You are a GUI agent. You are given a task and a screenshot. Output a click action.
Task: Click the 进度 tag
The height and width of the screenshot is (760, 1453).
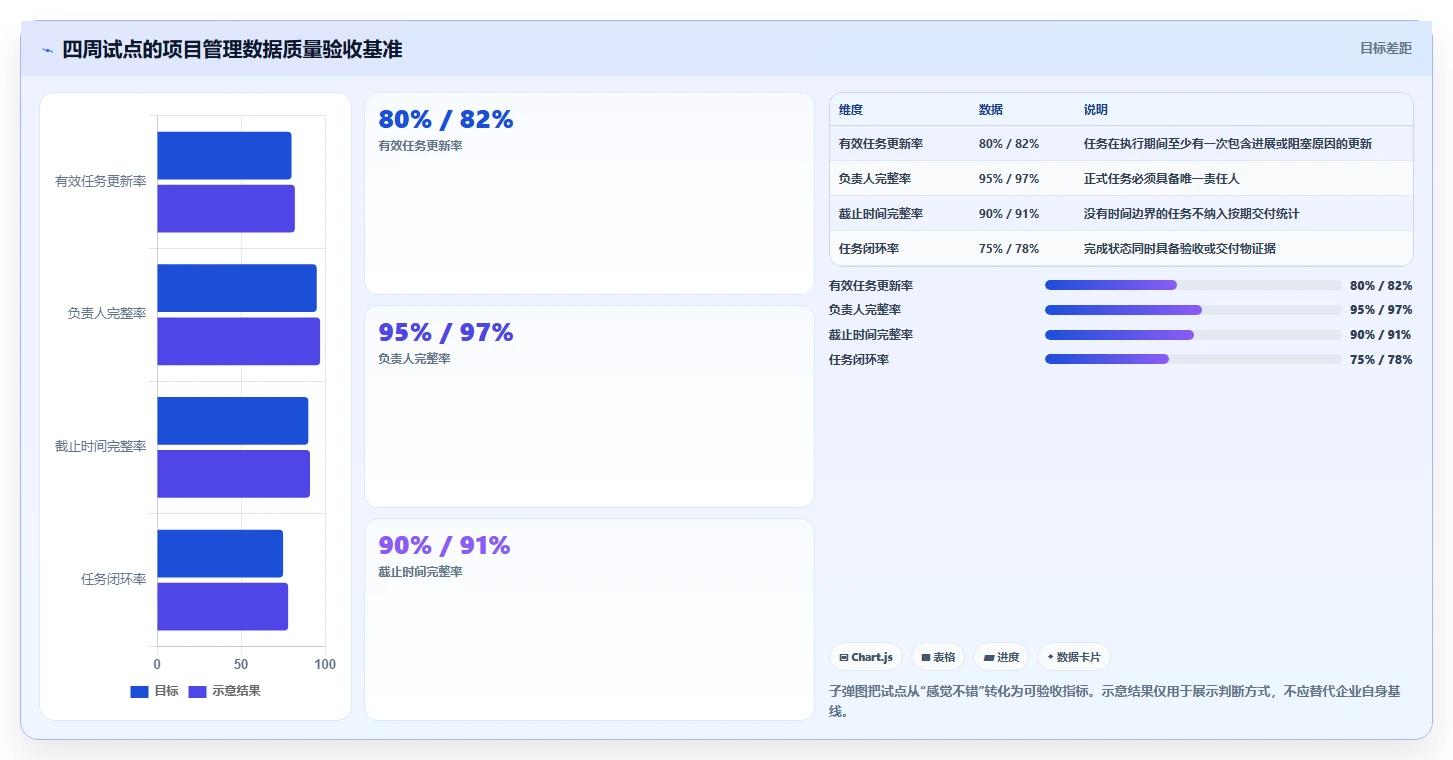pyautogui.click(x=1001, y=657)
